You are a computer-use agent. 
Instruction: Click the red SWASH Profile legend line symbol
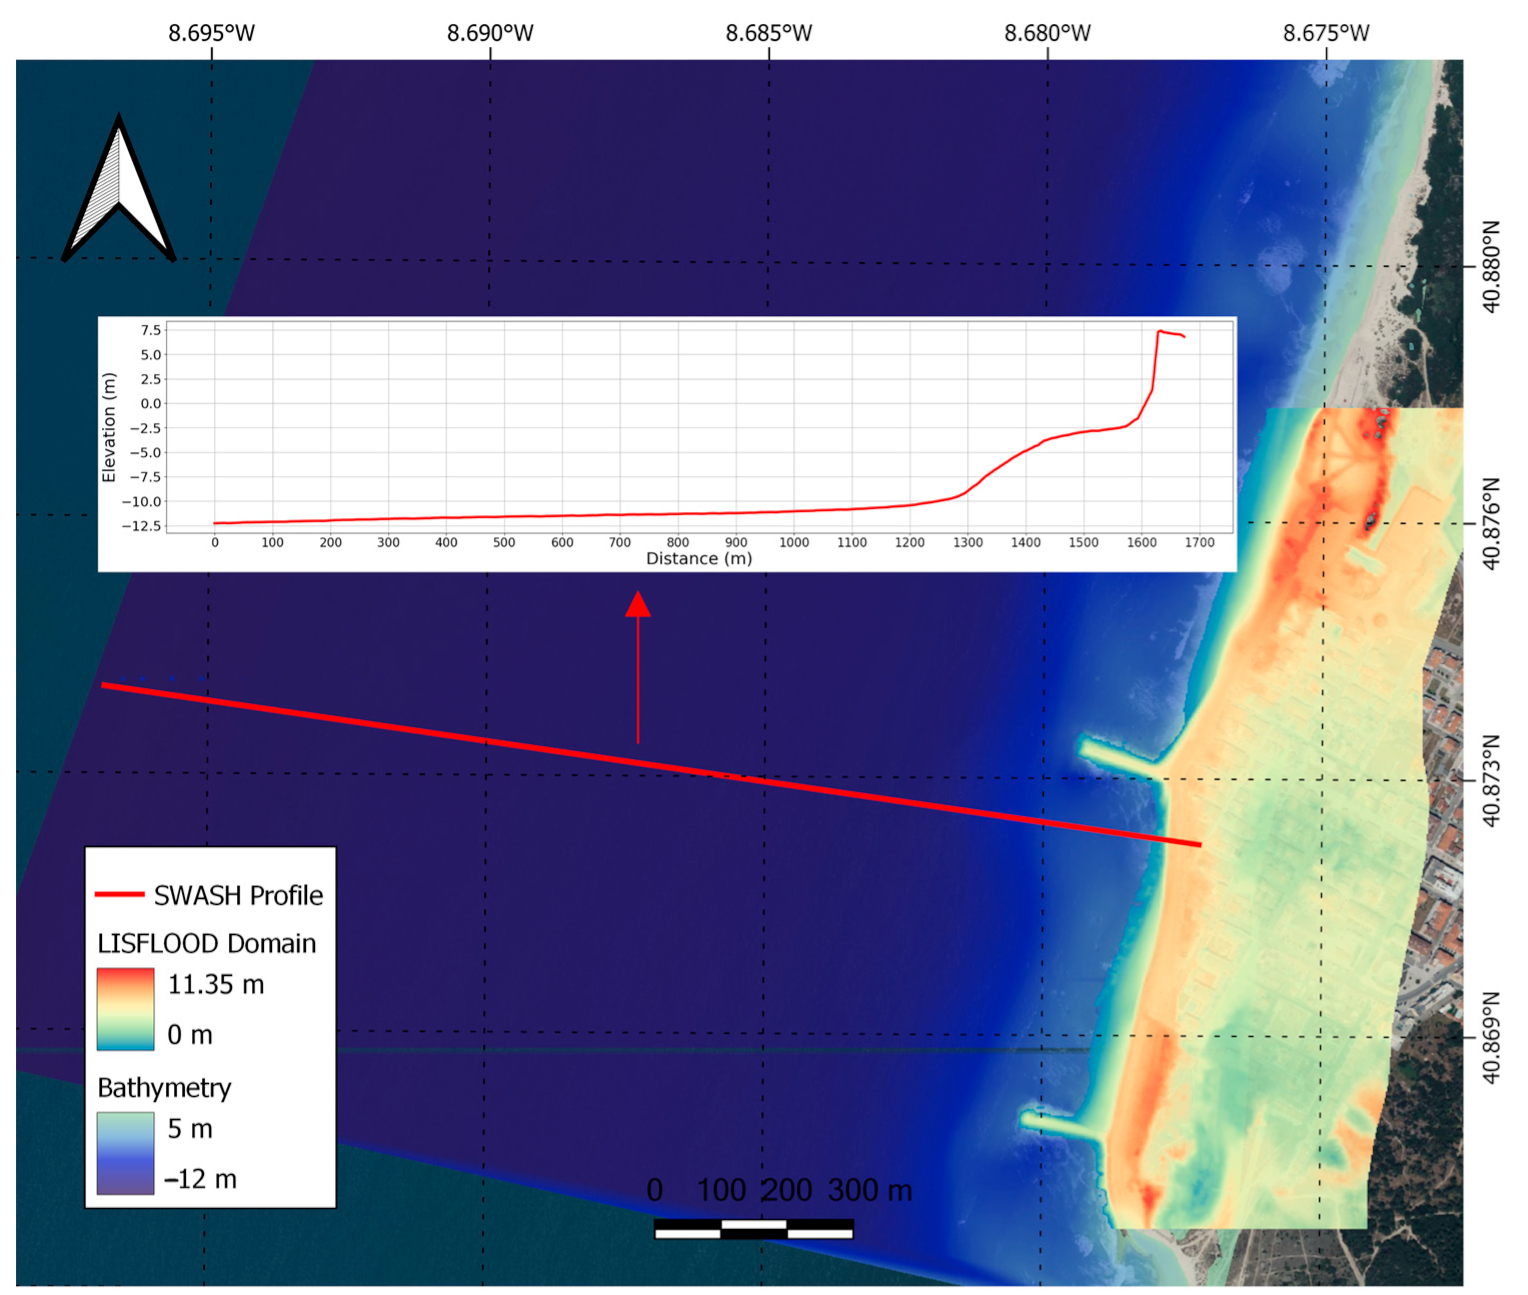point(119,894)
